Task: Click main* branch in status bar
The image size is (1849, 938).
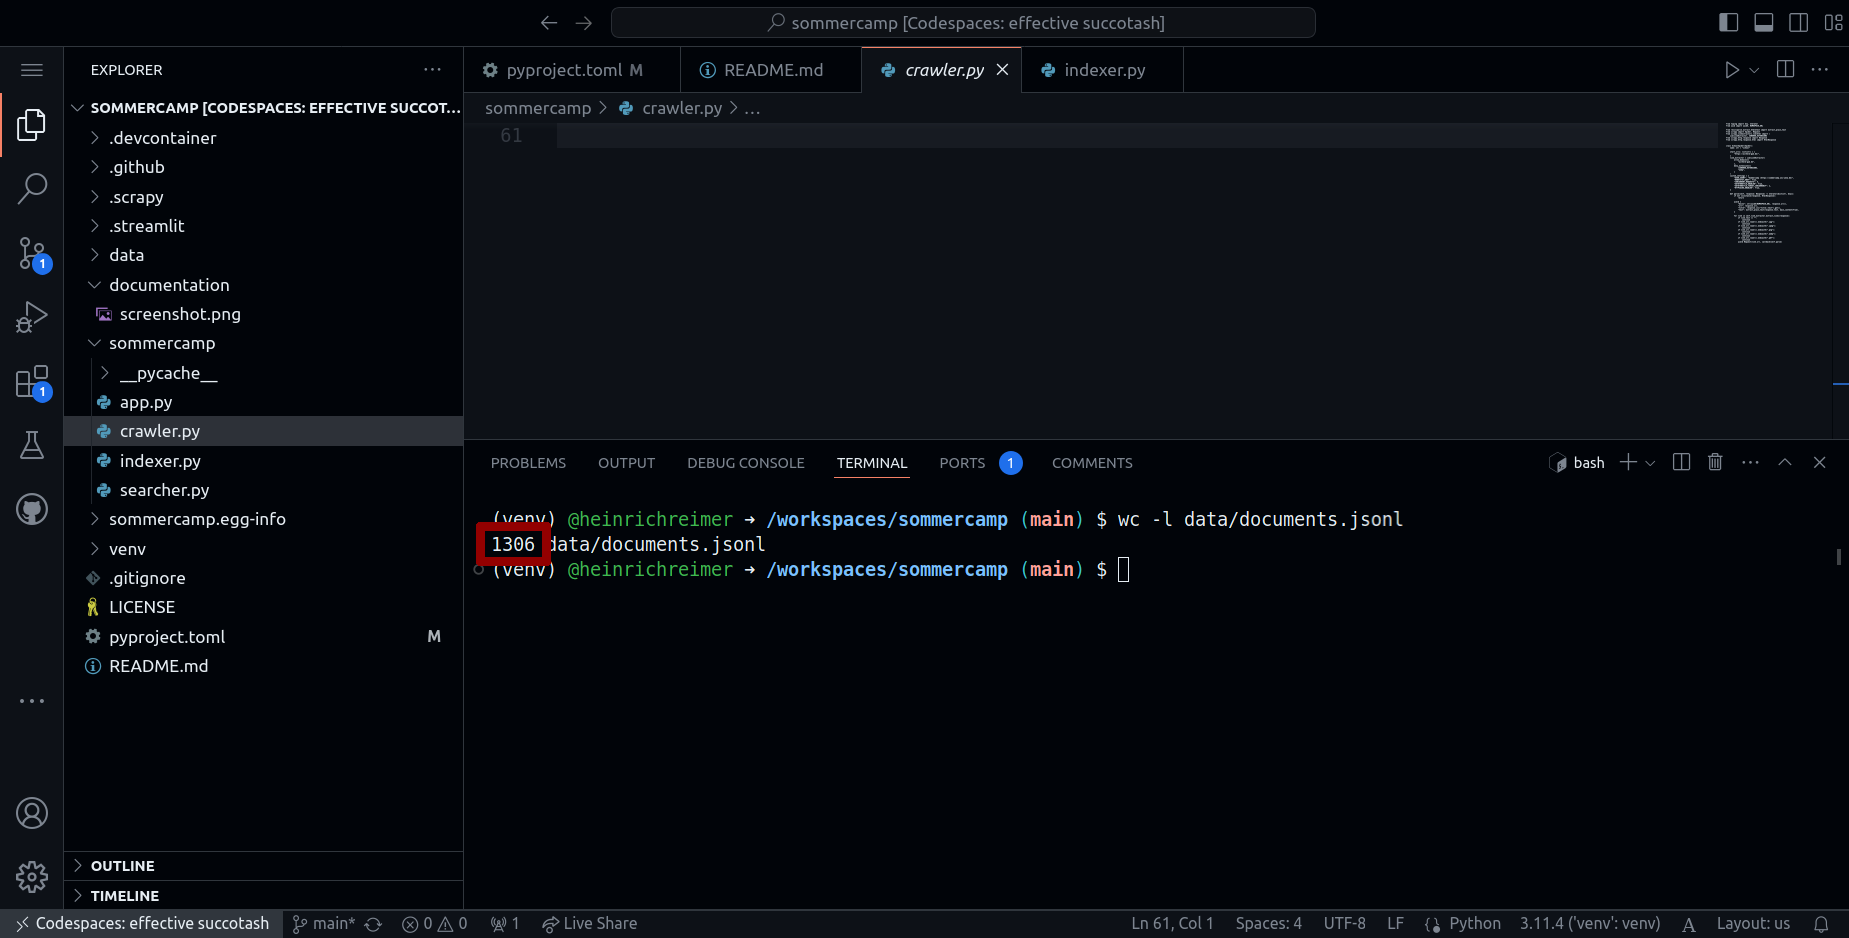Action: pyautogui.click(x=323, y=924)
